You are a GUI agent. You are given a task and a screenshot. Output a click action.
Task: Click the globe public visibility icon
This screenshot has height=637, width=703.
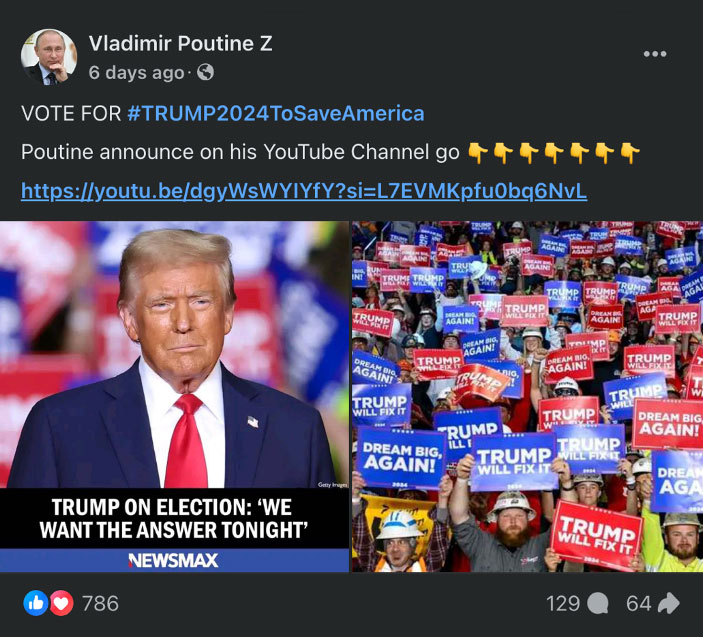pyautogui.click(x=205, y=73)
